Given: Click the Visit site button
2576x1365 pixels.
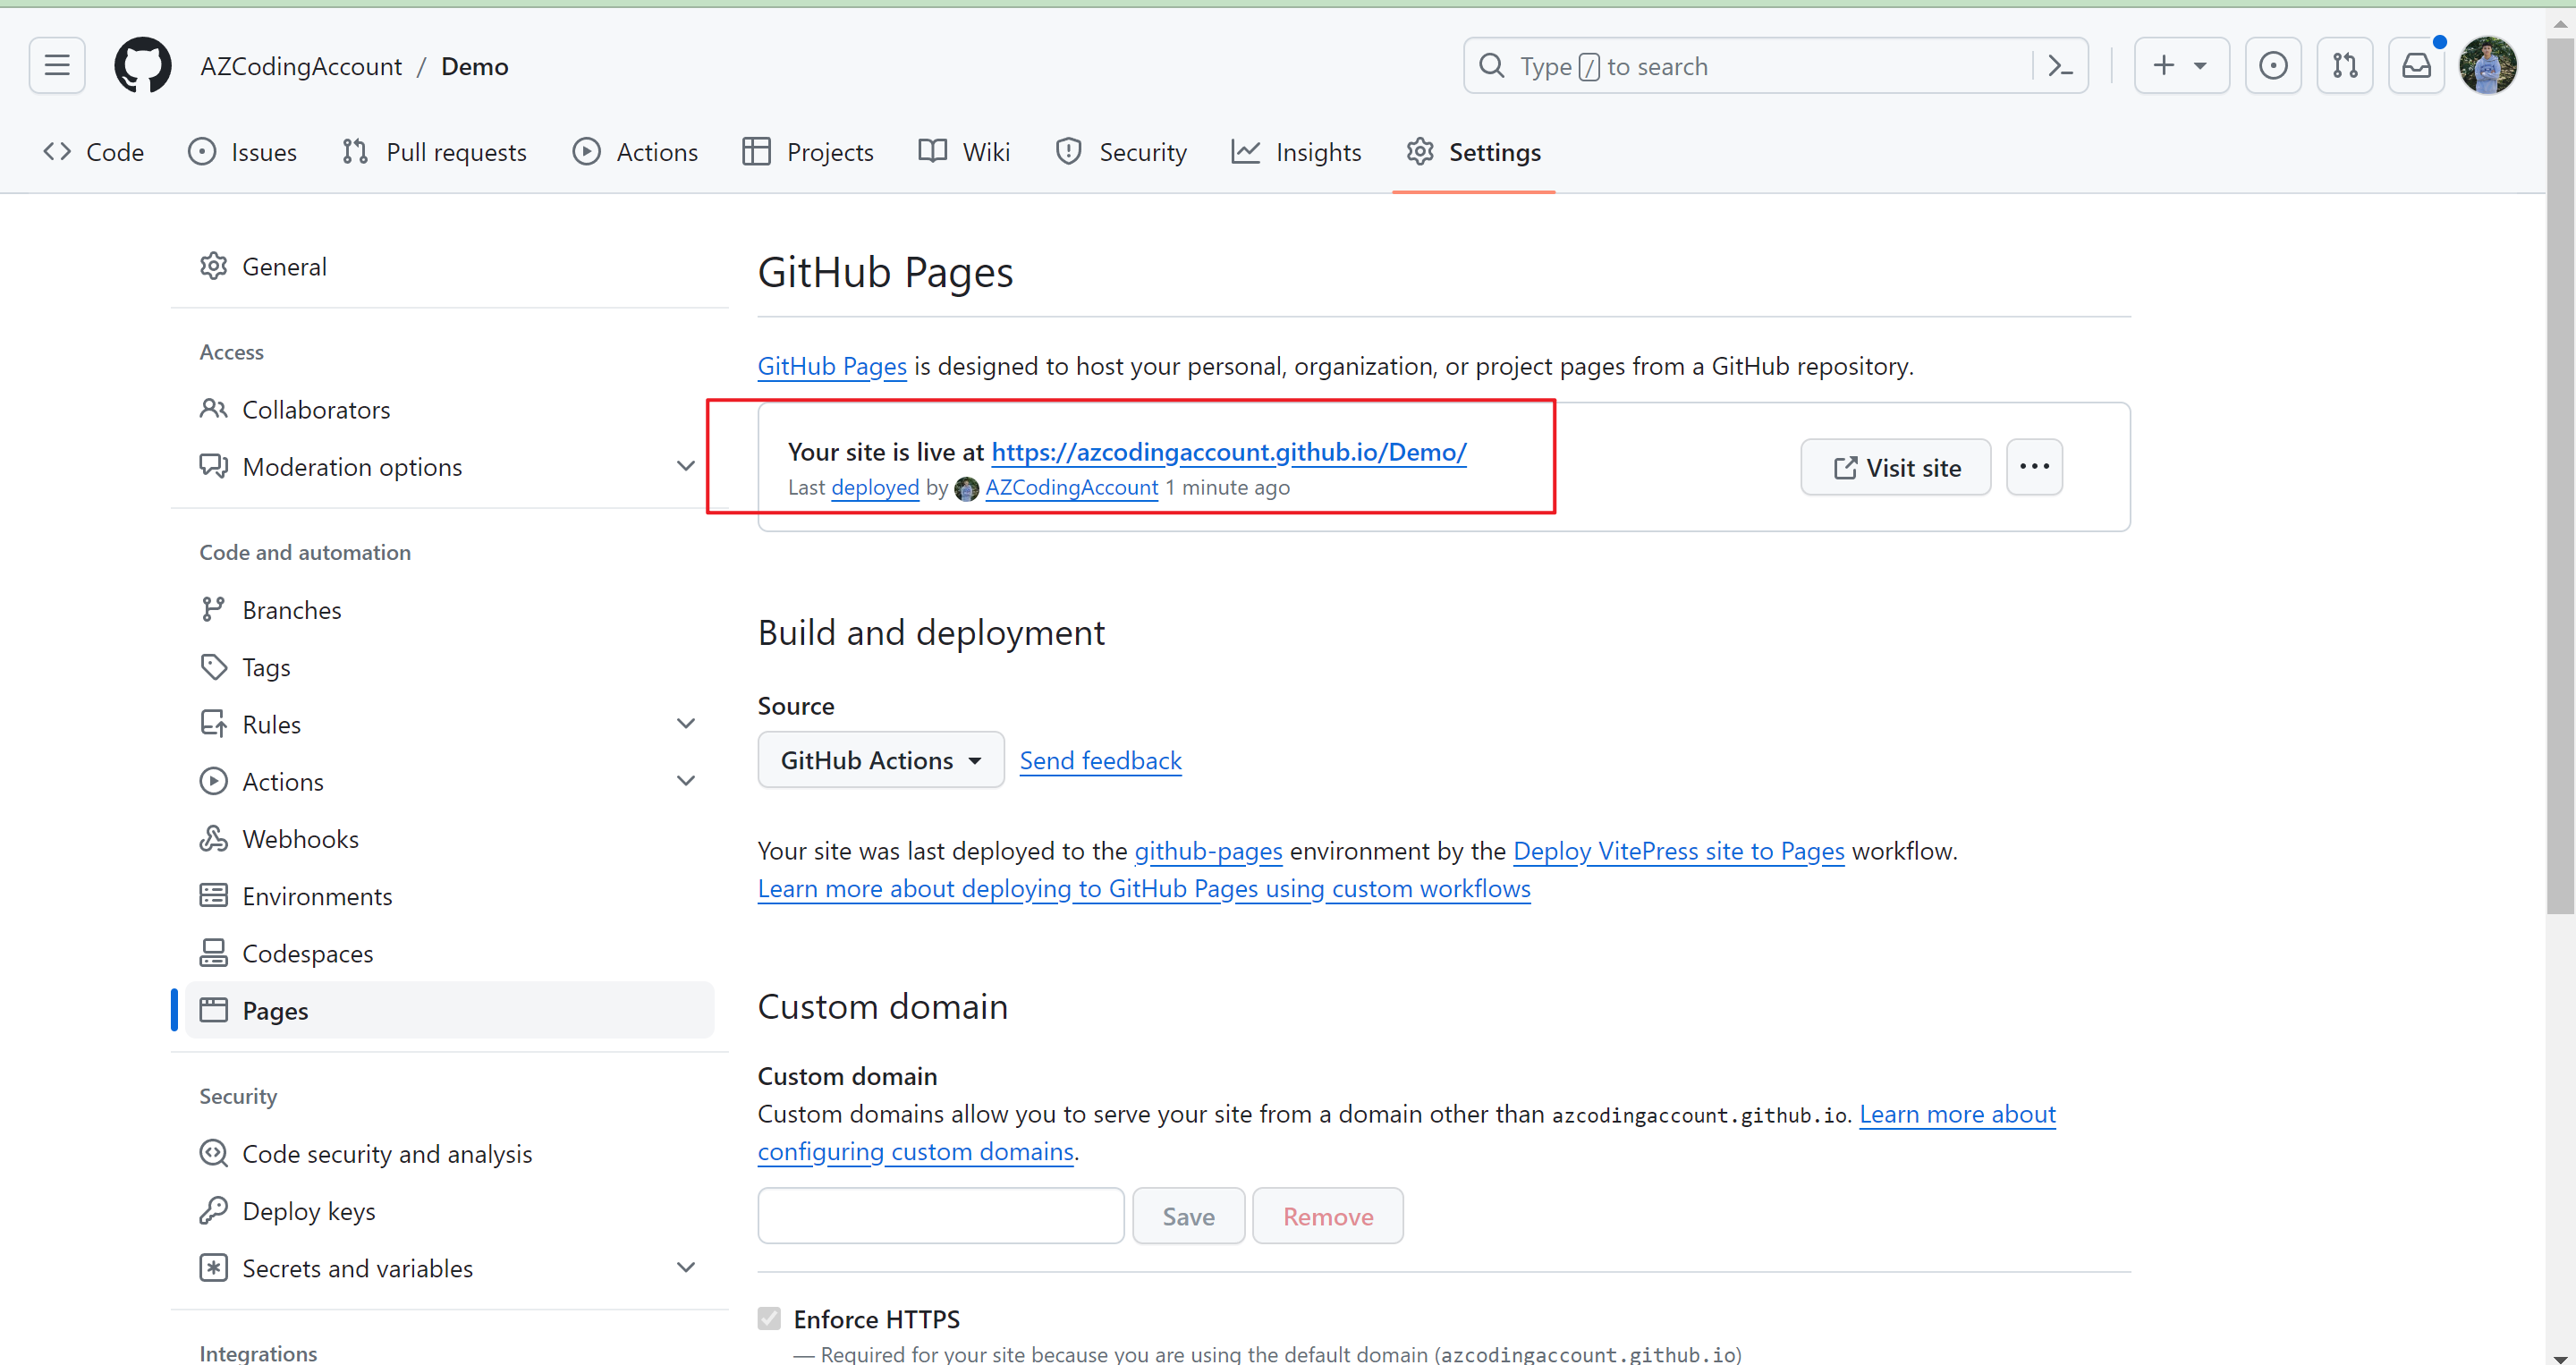Looking at the screenshot, I should tap(1895, 467).
